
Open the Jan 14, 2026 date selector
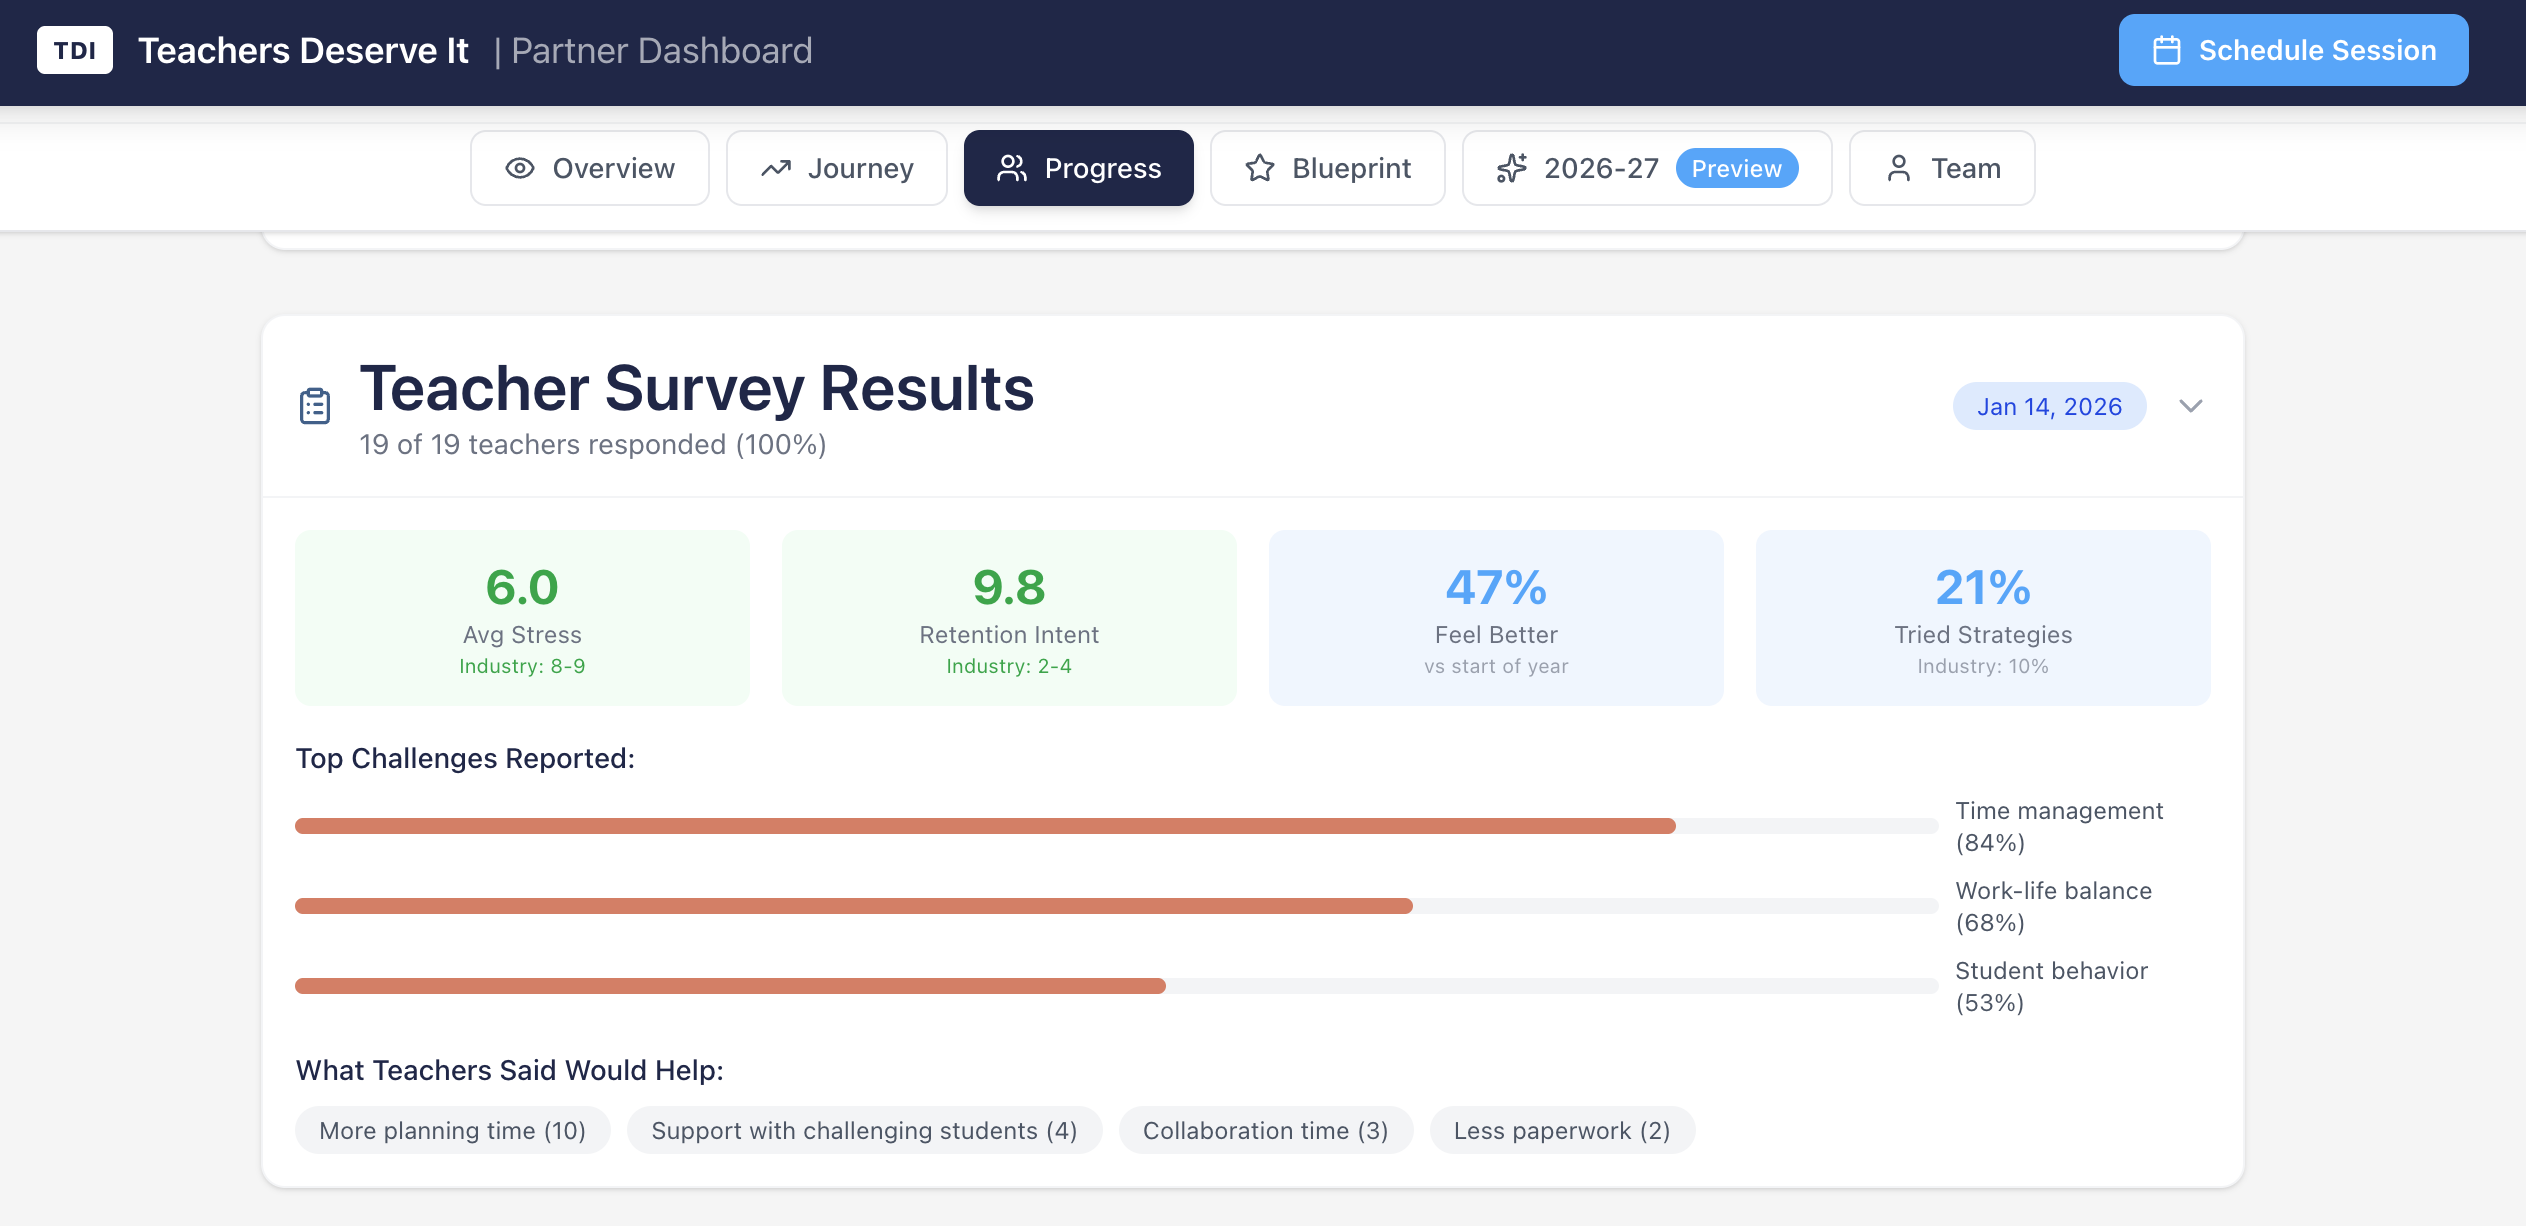(x=2049, y=406)
